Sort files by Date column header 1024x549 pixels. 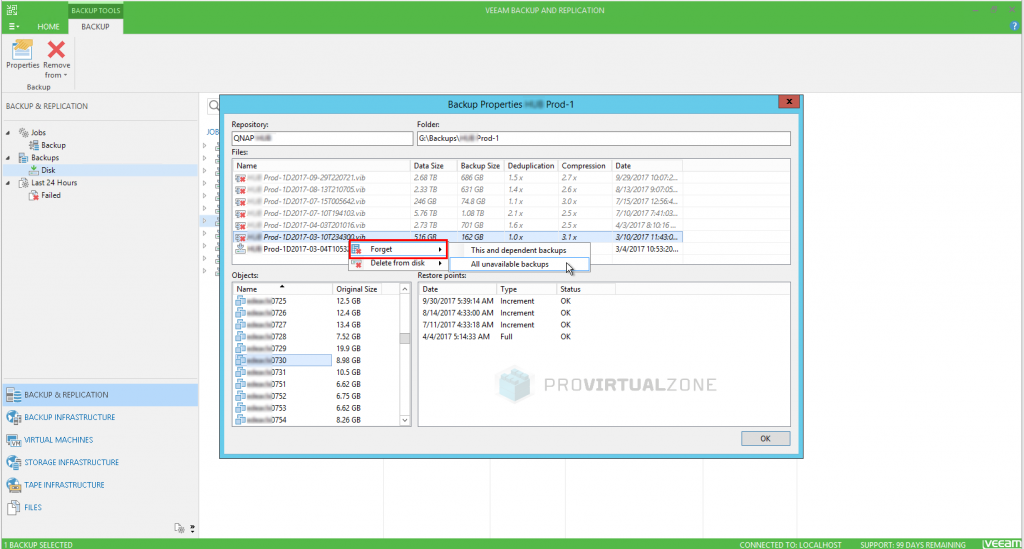click(x=647, y=166)
